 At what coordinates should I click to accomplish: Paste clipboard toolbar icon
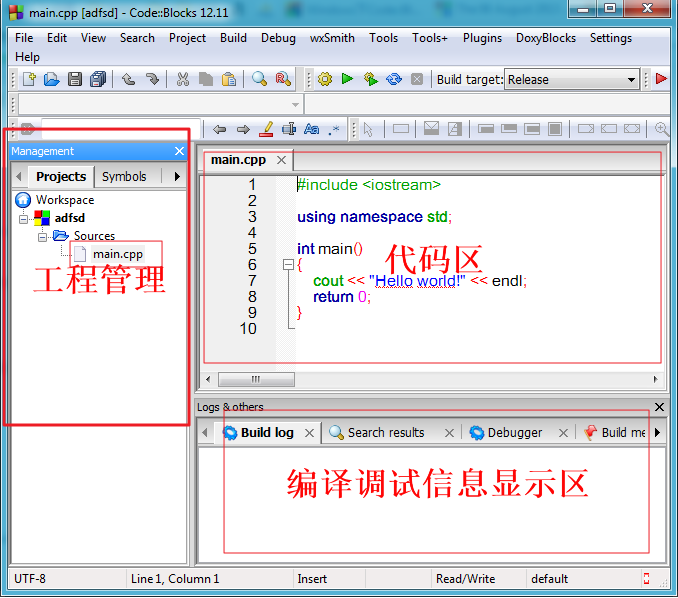pos(229,80)
